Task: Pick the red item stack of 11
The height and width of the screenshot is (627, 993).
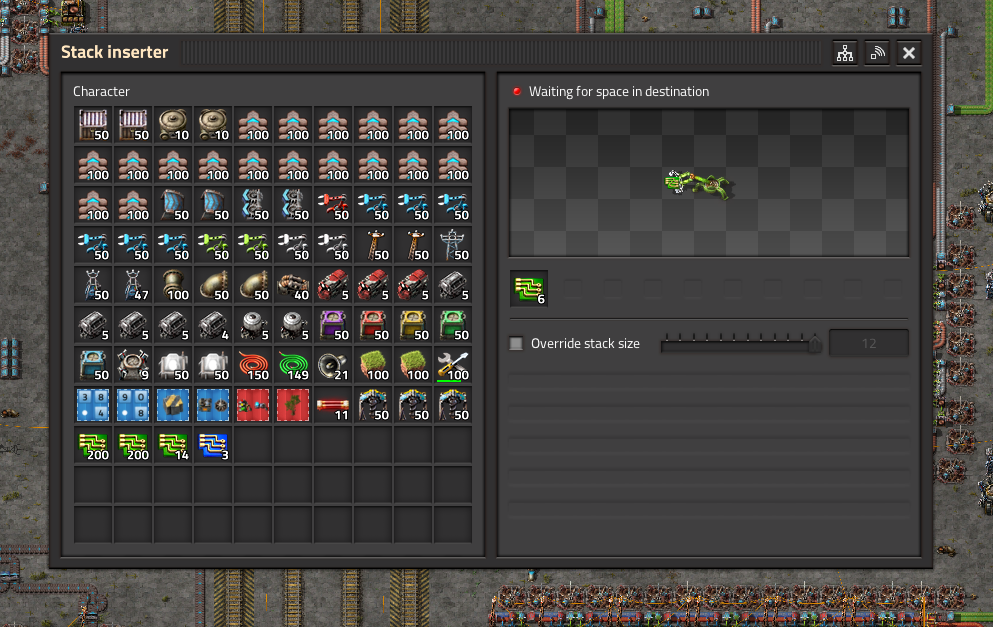Action: (x=333, y=405)
